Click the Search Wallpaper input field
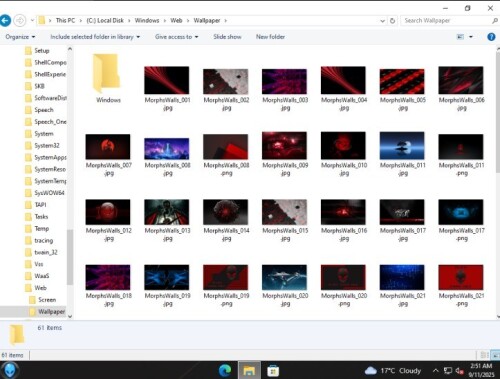Viewport: 500px width, 379px height. coord(446,21)
